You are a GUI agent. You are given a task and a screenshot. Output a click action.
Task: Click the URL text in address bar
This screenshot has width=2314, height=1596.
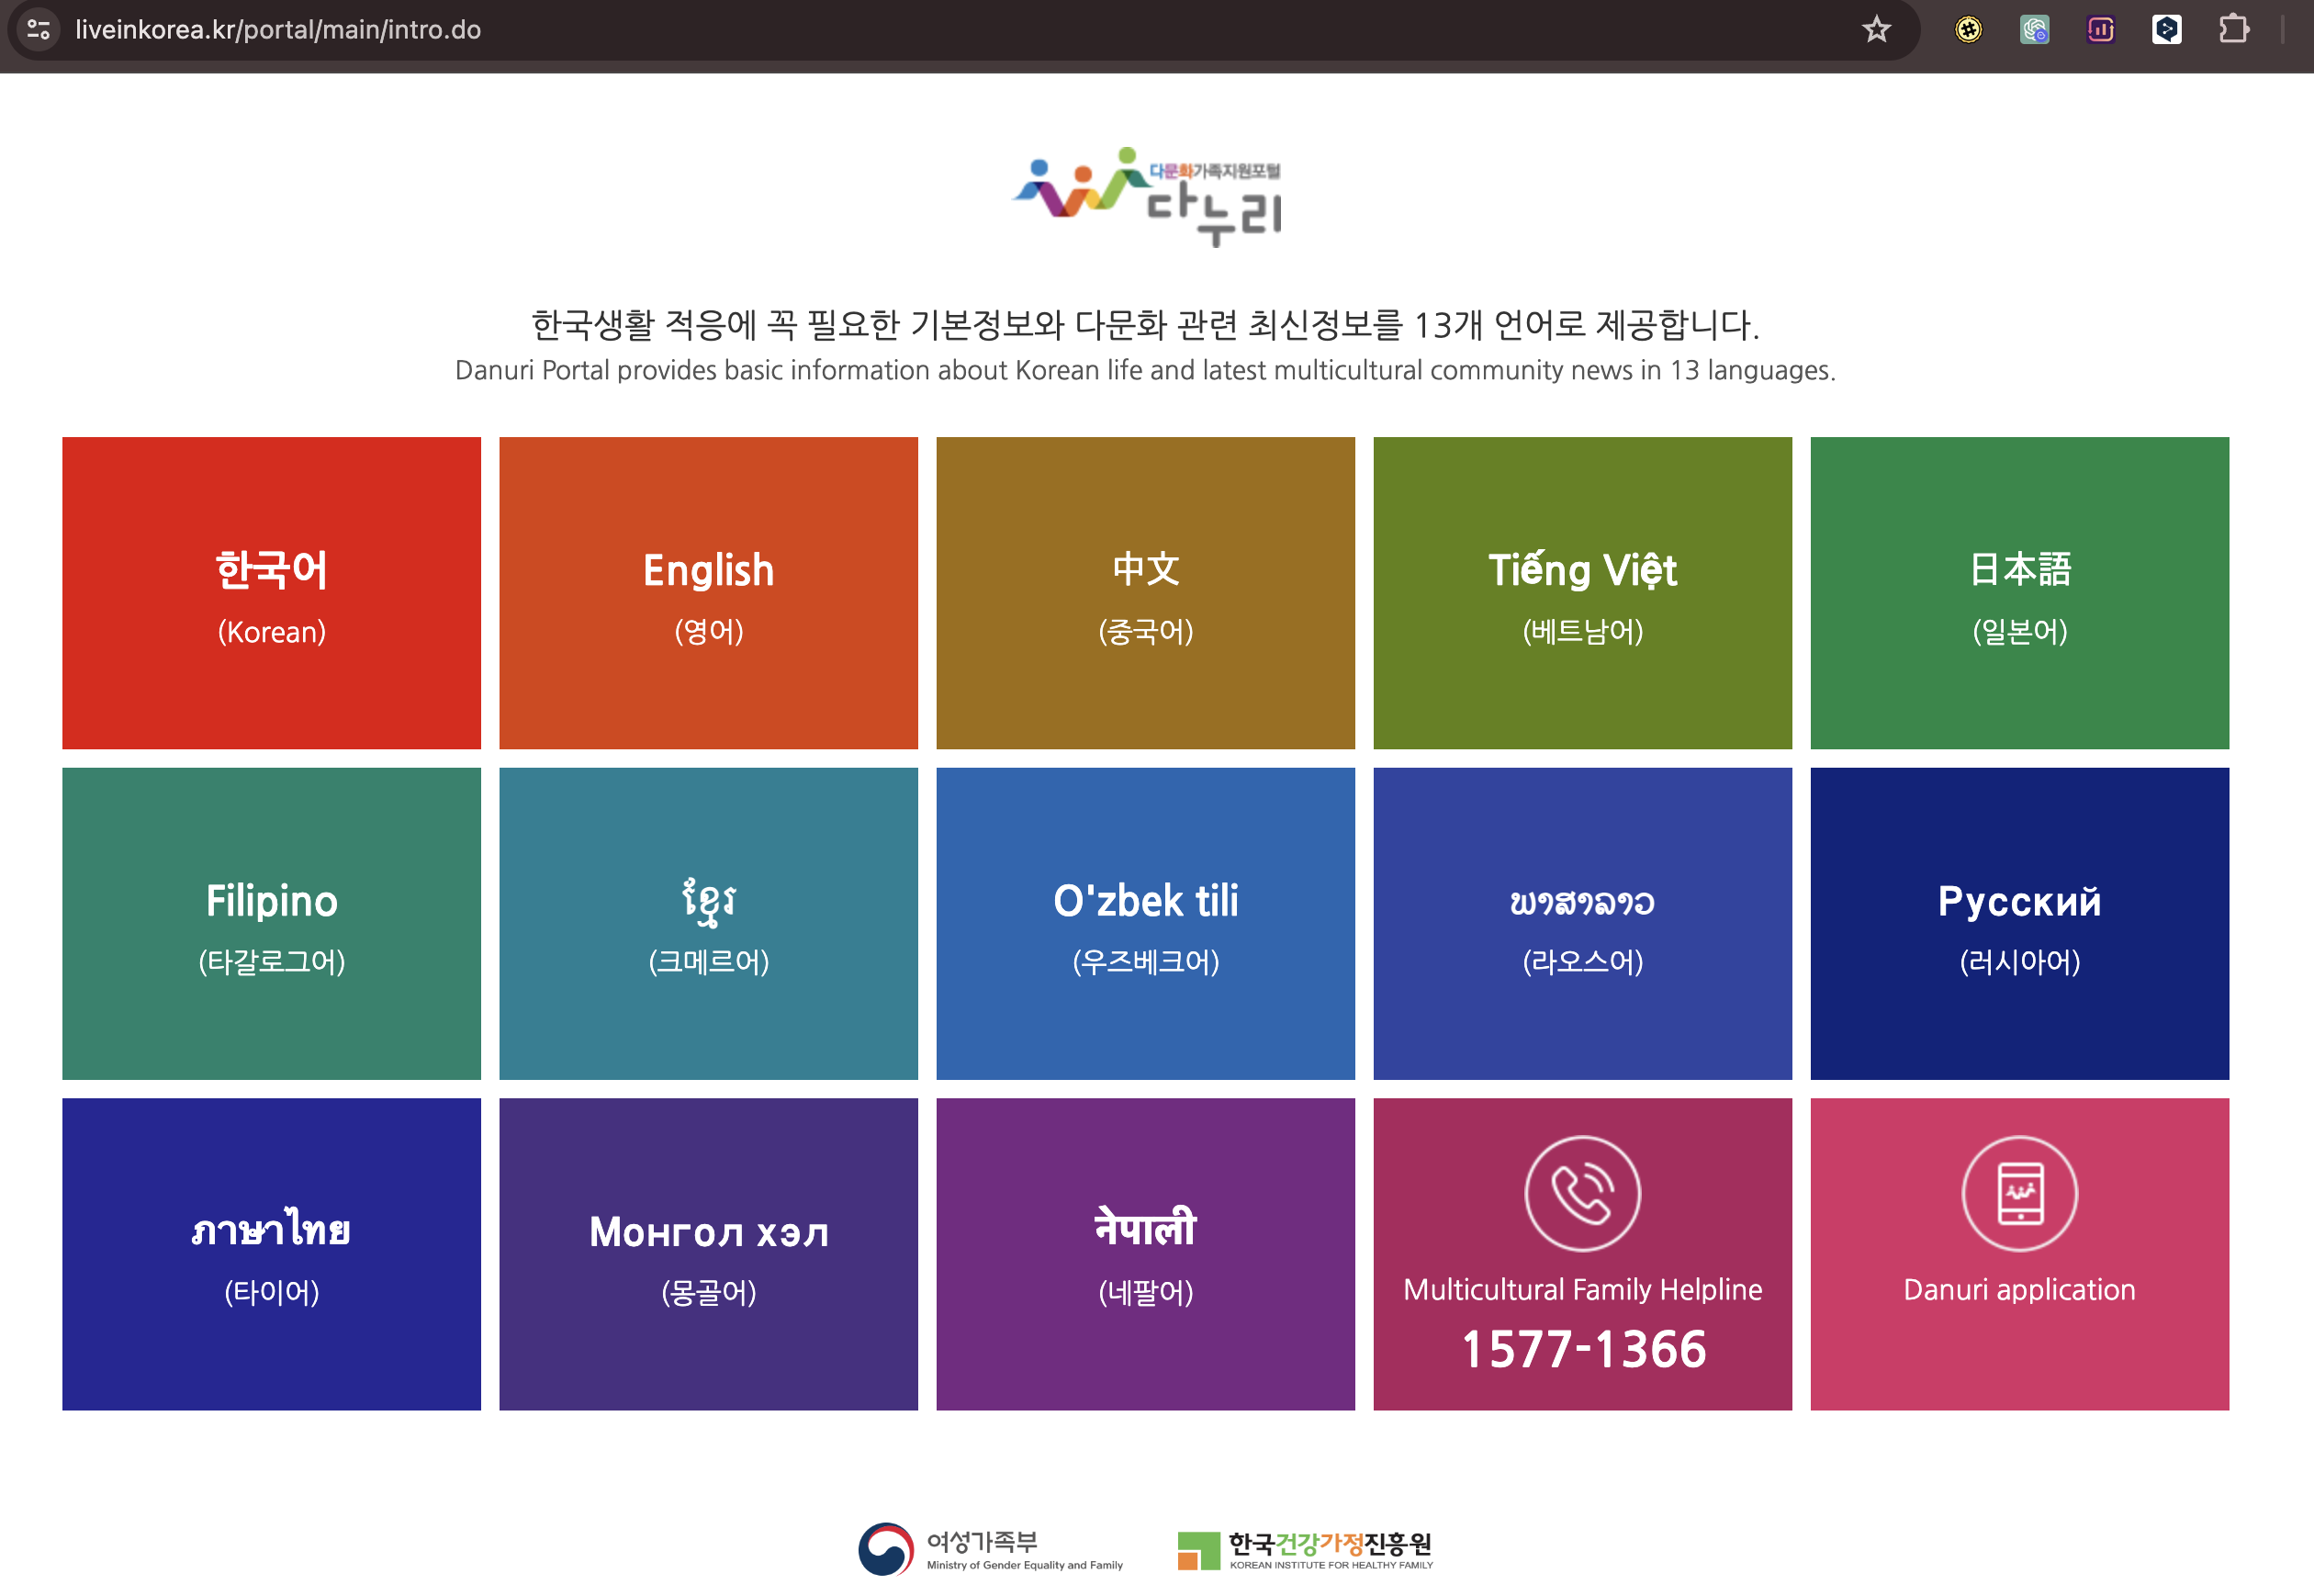(278, 30)
